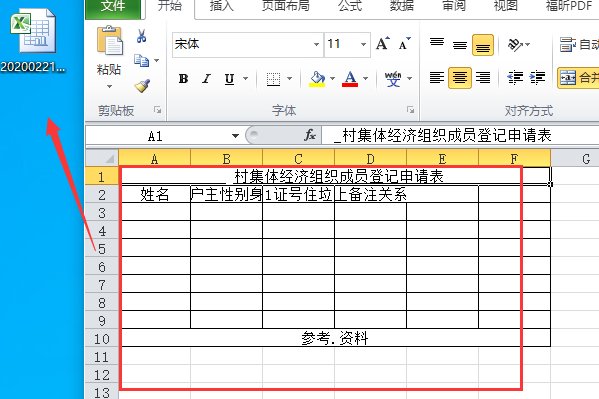
Task: Select column A header
Action: pyautogui.click(x=155, y=159)
